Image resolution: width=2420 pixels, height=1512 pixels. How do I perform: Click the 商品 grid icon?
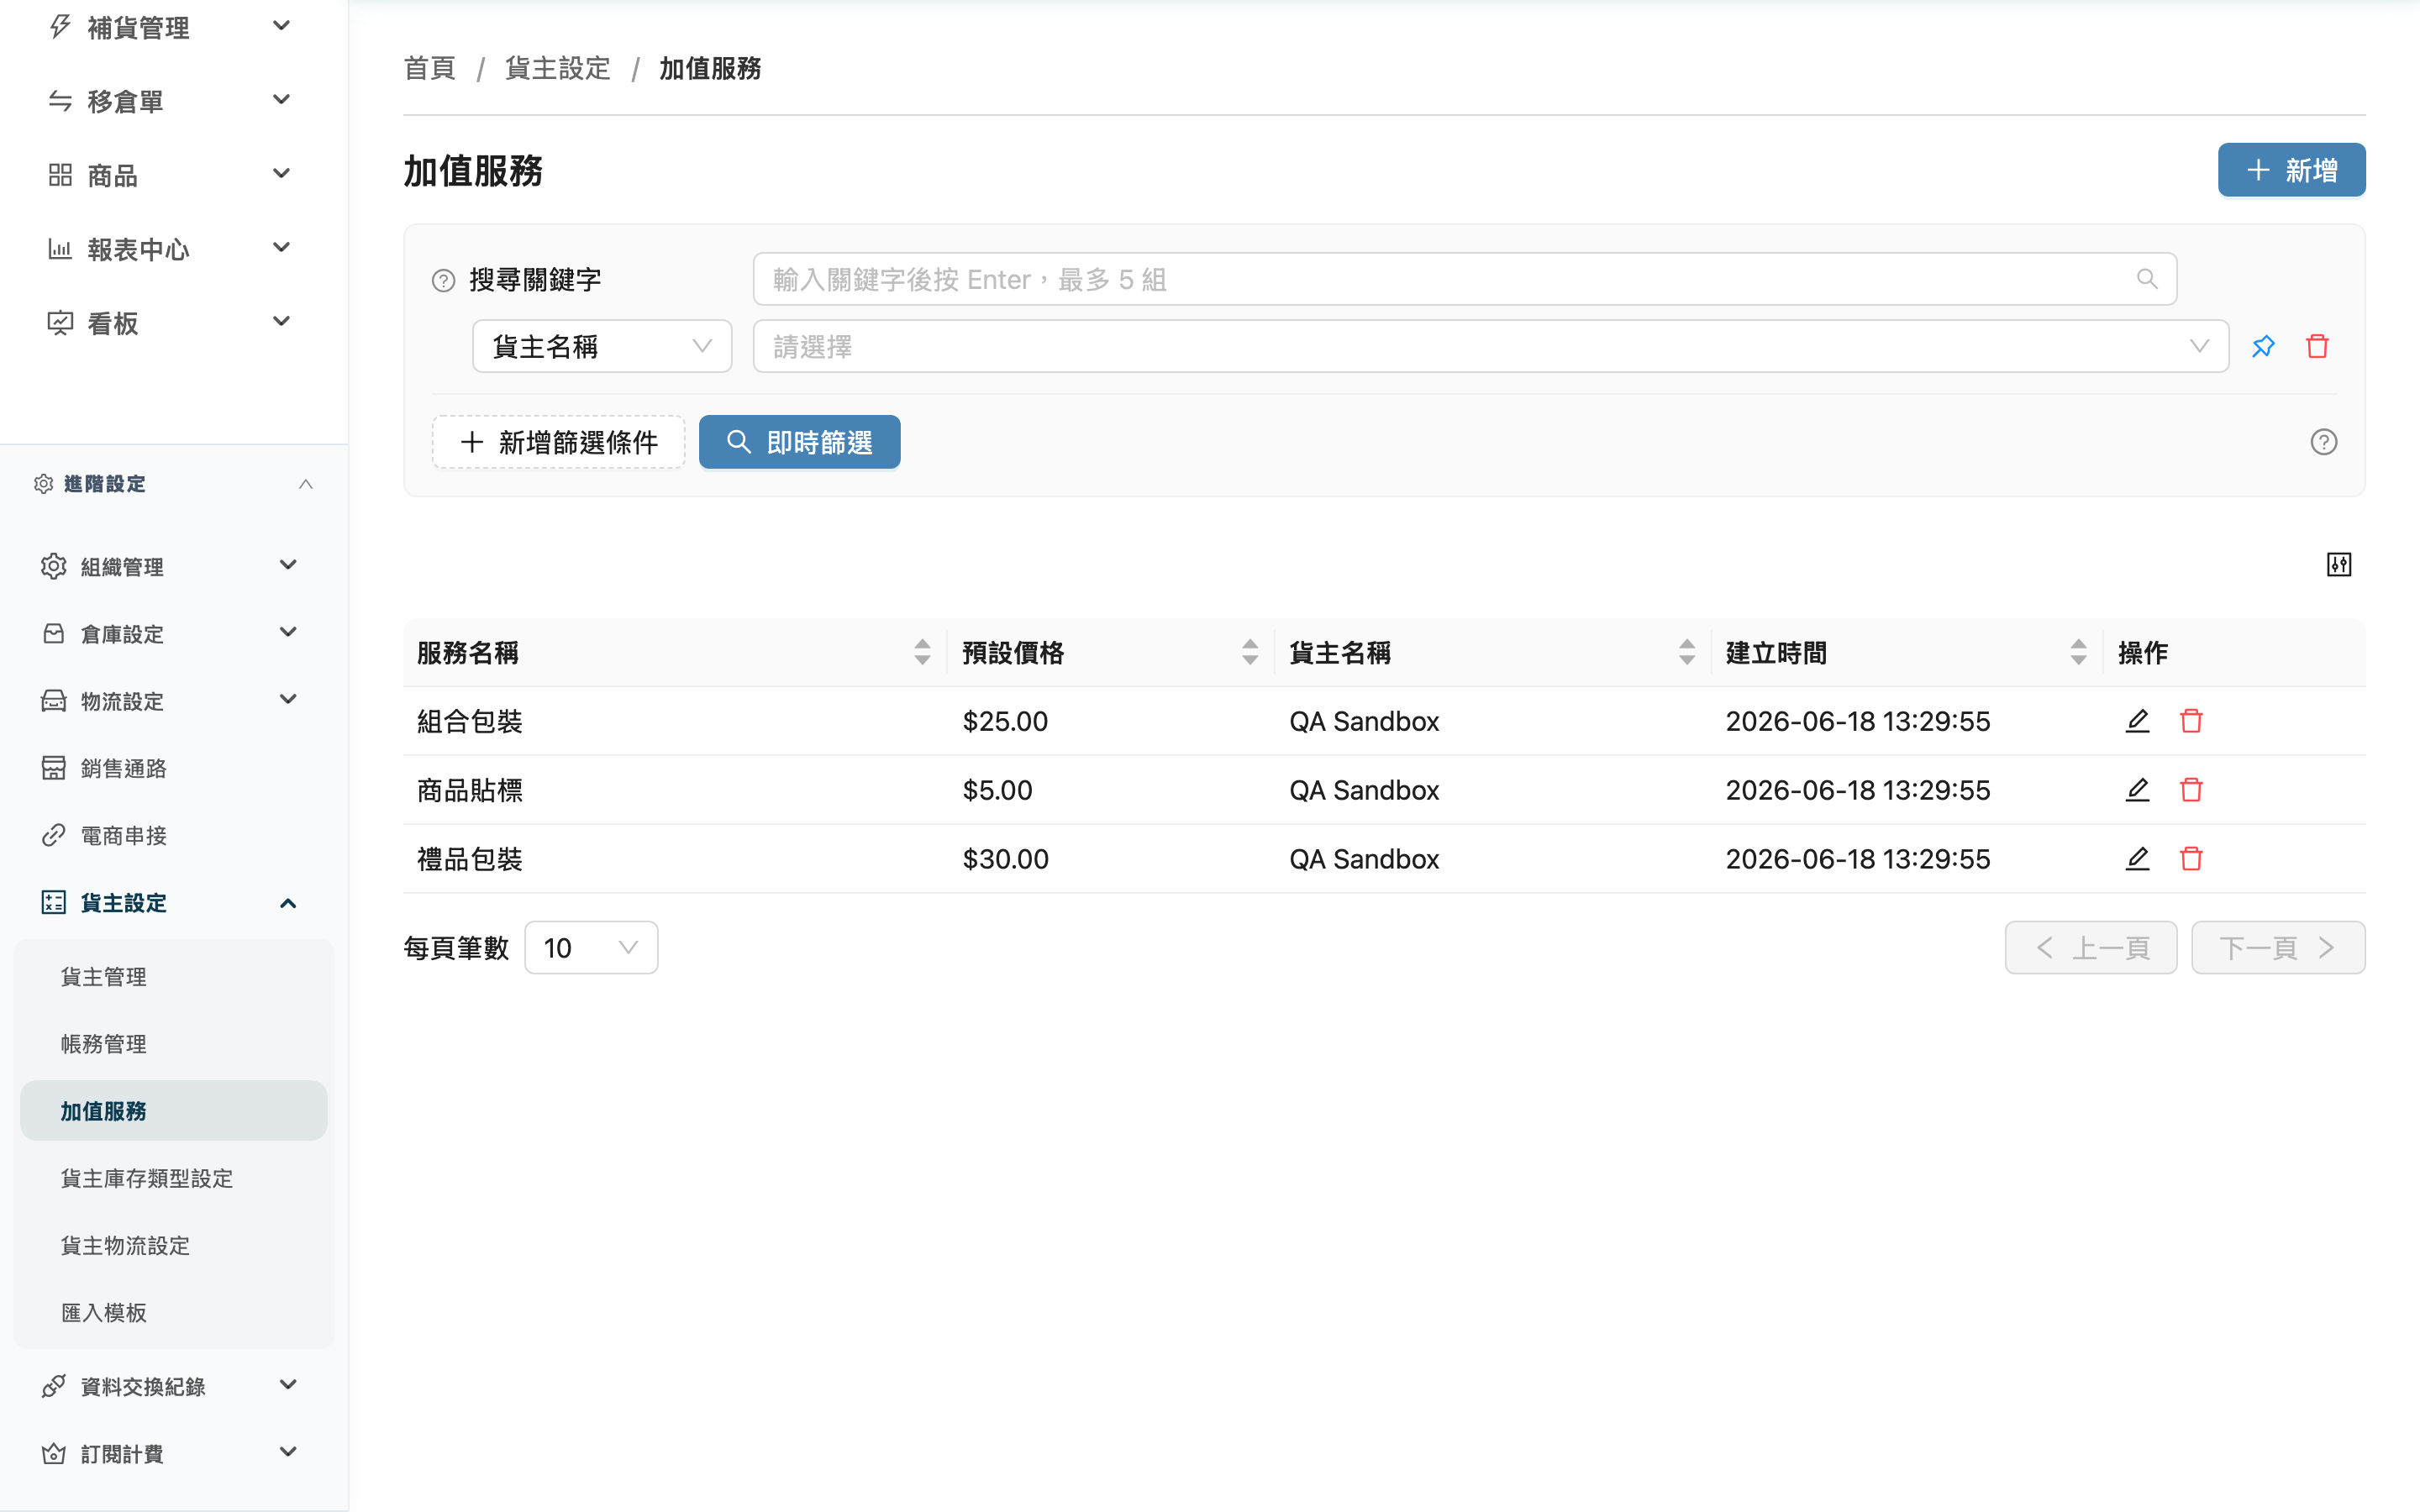click(x=60, y=175)
